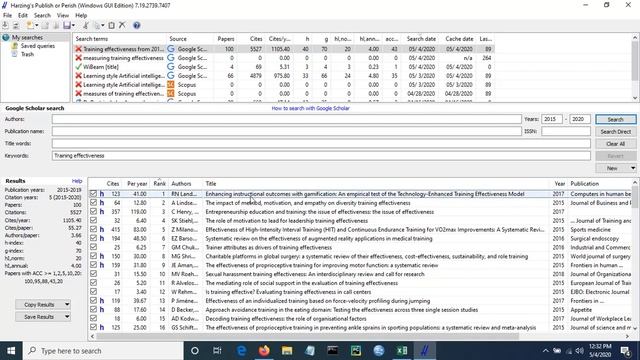Uncheck the SK Stiehl paper checkbox
Screen dimensions: 640x360
93,220
